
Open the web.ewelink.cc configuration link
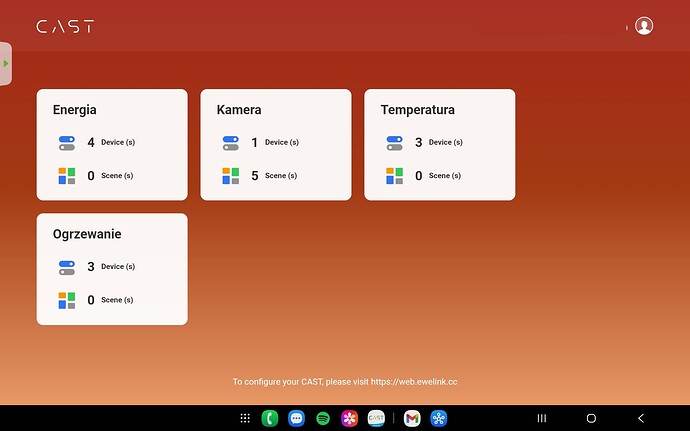pyautogui.click(x=414, y=382)
